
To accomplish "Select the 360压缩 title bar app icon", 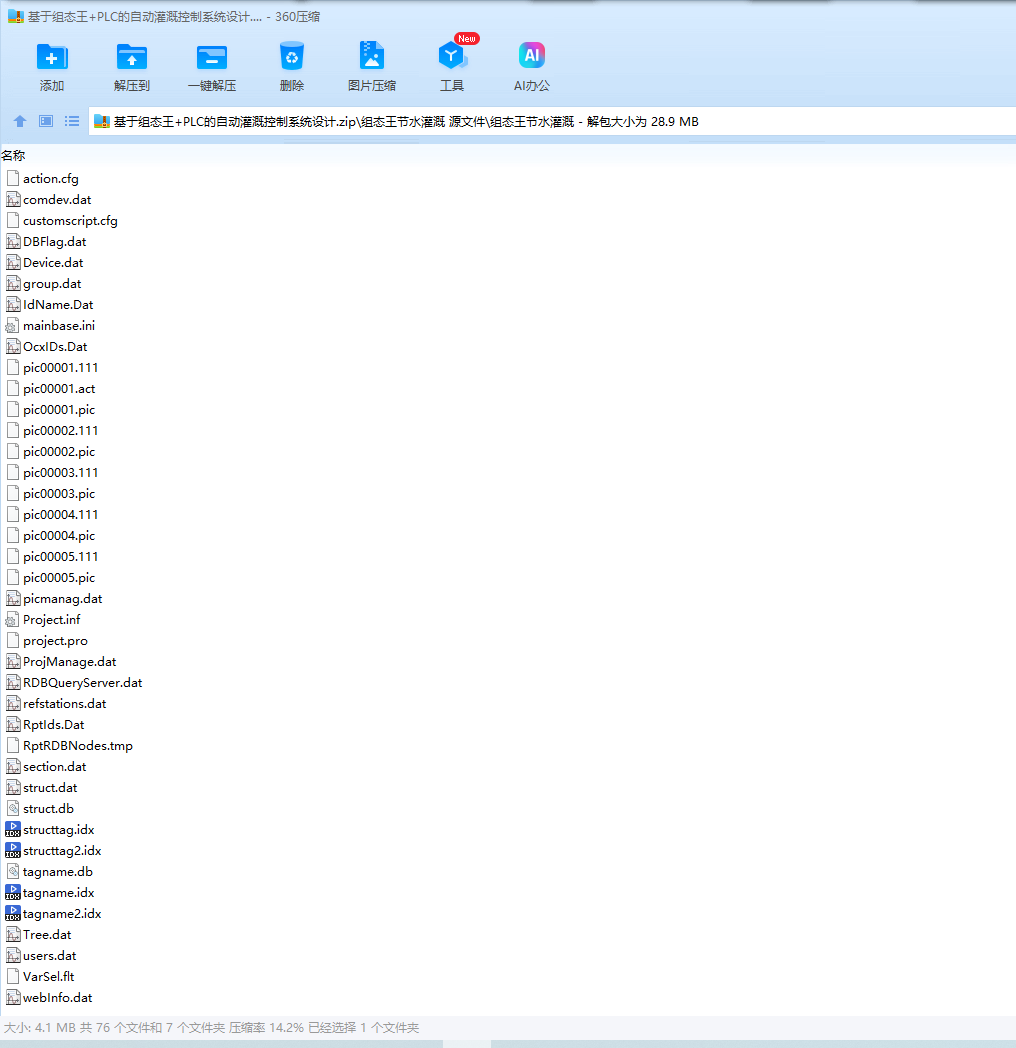I will tap(15, 17).
